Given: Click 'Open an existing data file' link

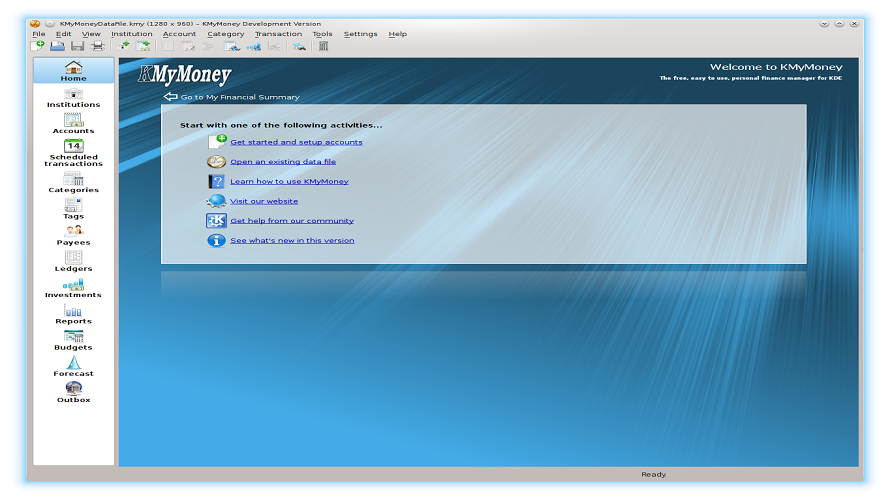Looking at the screenshot, I should [x=283, y=162].
